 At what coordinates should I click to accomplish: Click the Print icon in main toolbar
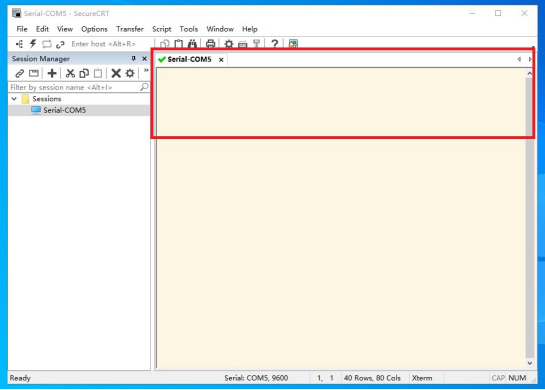(x=210, y=44)
